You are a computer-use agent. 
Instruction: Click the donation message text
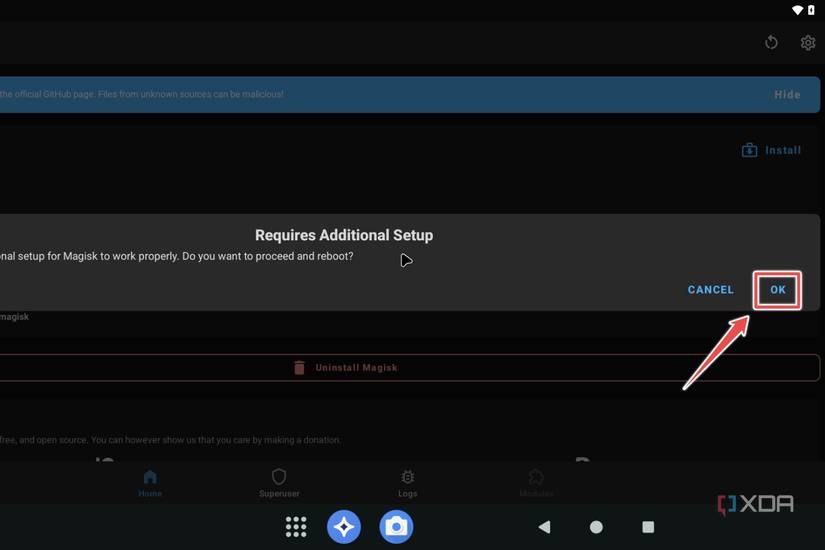[170, 440]
